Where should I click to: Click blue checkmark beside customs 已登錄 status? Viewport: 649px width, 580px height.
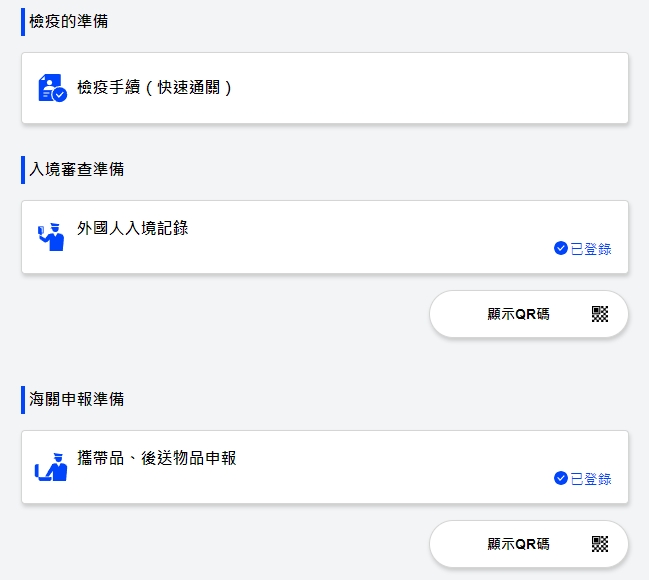pyautogui.click(x=560, y=478)
